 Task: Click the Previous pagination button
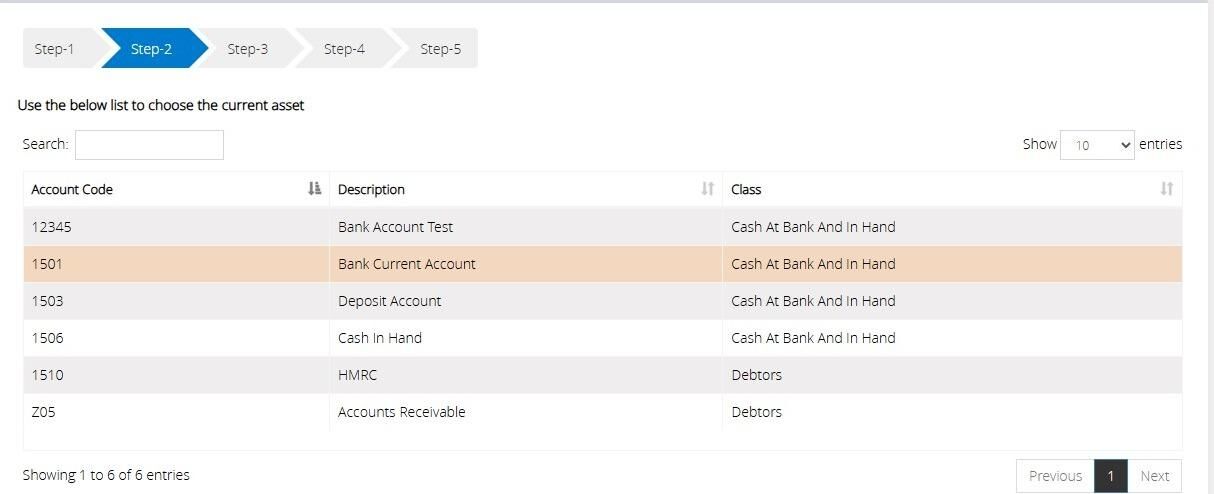click(x=1055, y=476)
